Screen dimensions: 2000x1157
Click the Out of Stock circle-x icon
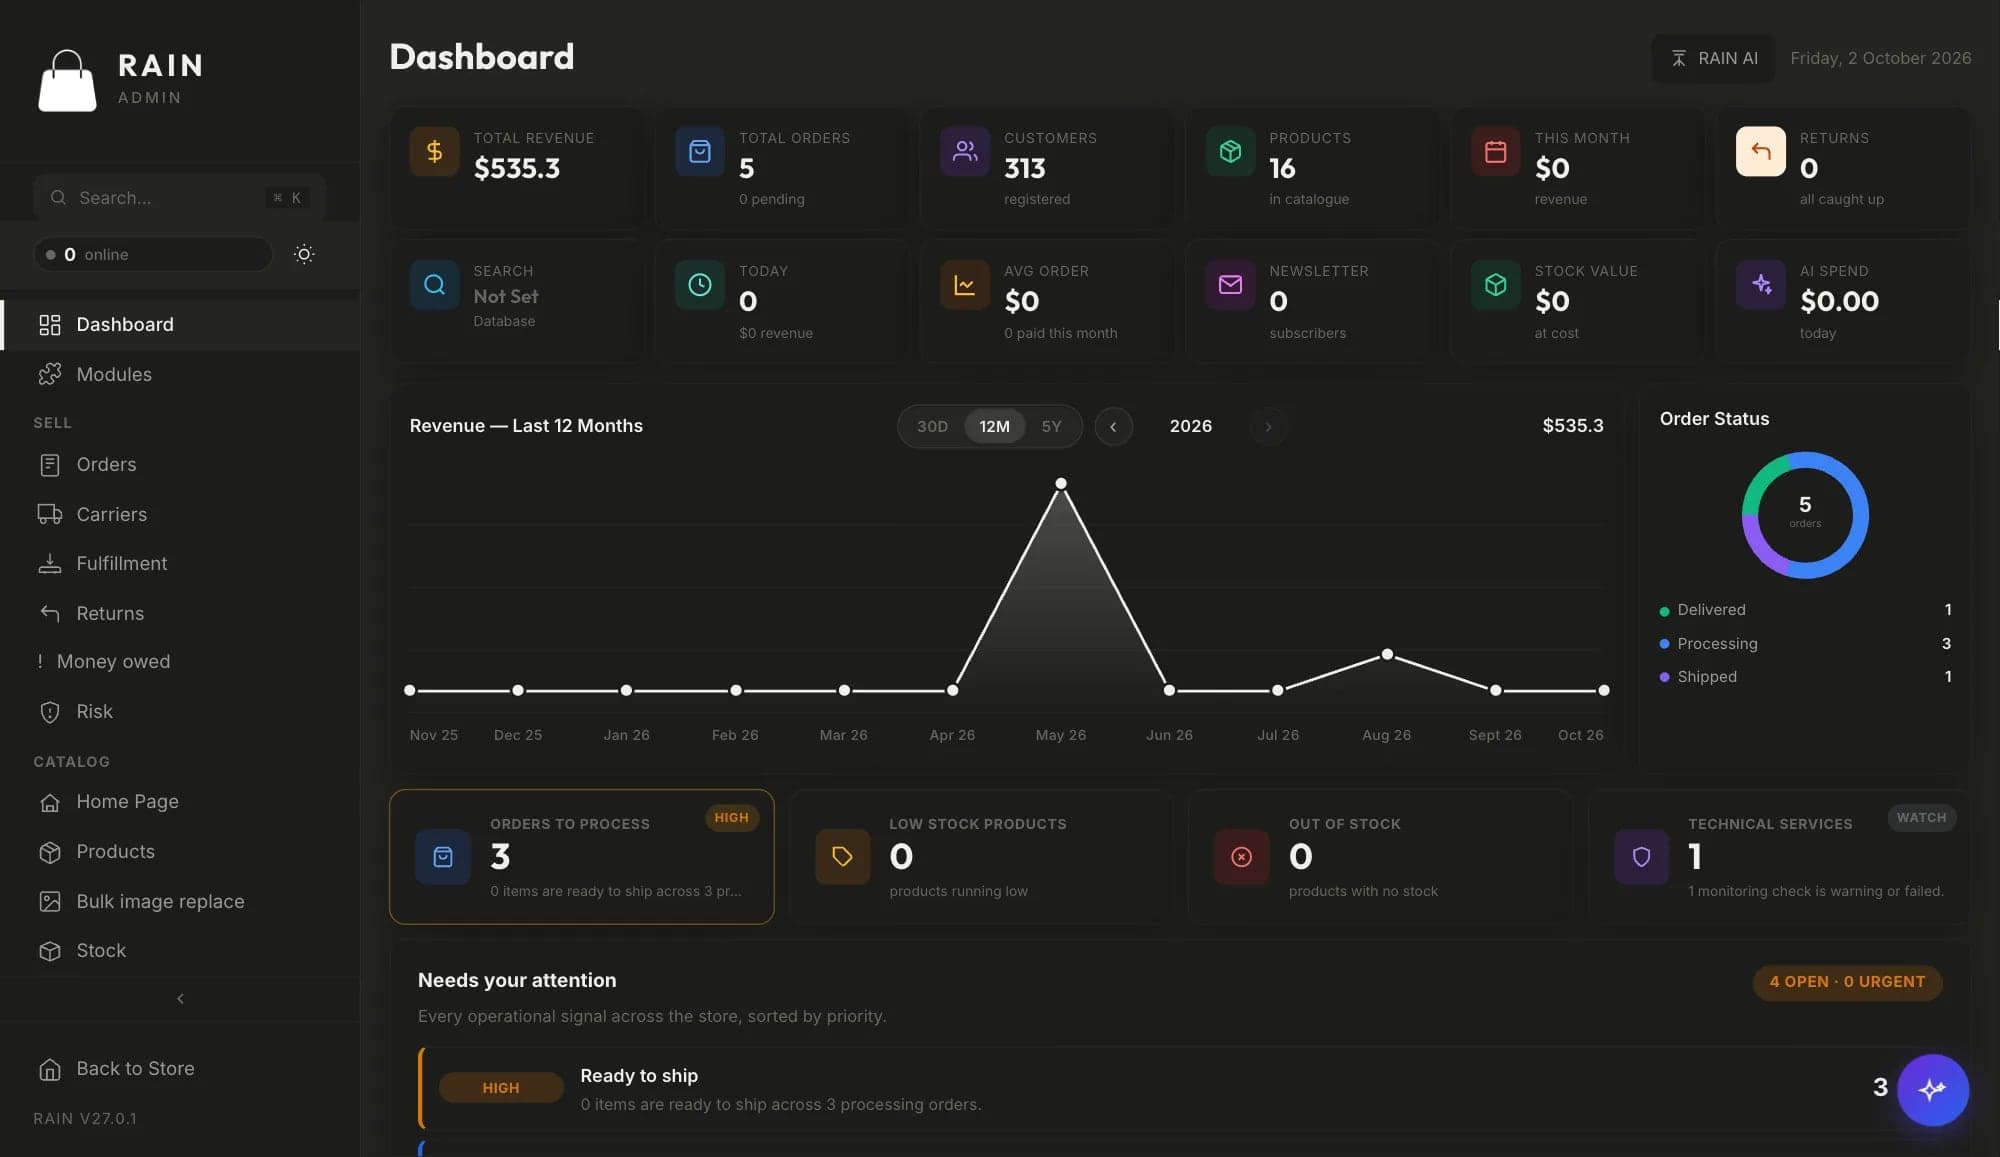tap(1241, 857)
